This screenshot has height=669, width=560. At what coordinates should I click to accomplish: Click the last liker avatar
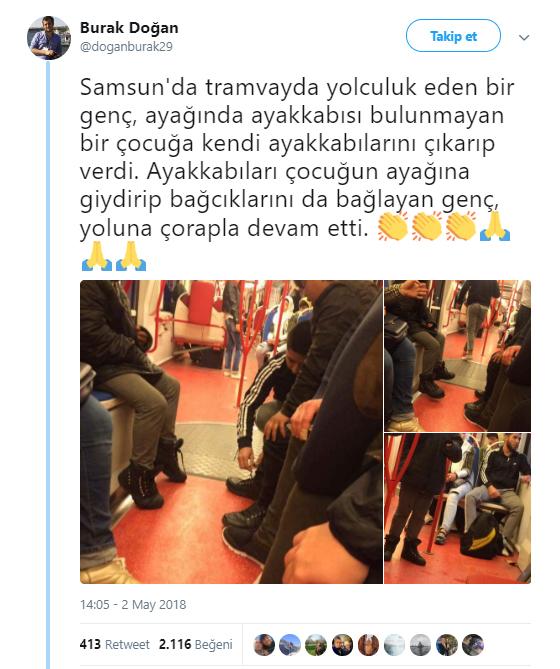click(x=473, y=645)
